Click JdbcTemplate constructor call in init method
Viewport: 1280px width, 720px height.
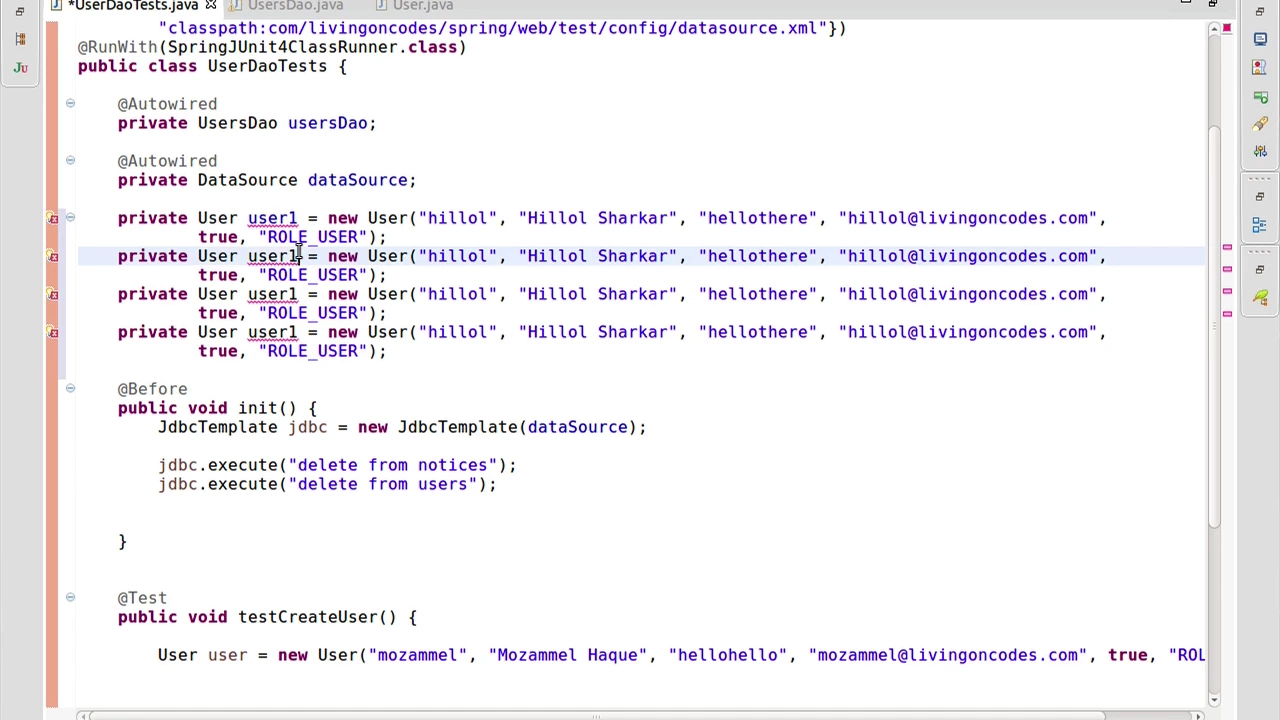[457, 427]
